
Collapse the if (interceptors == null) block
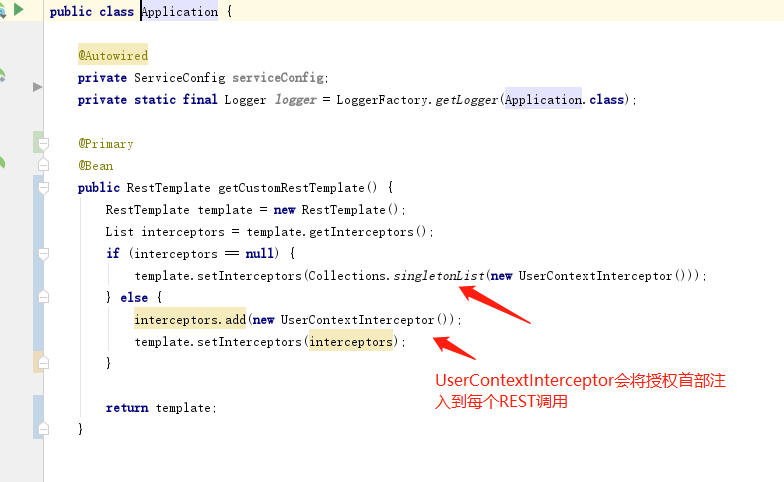[44, 254]
